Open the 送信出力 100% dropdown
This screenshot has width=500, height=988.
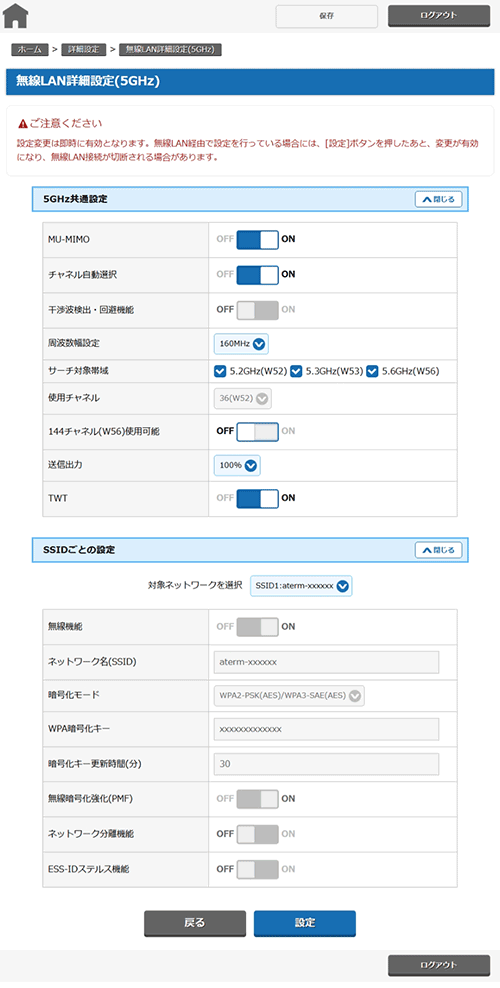(x=237, y=466)
